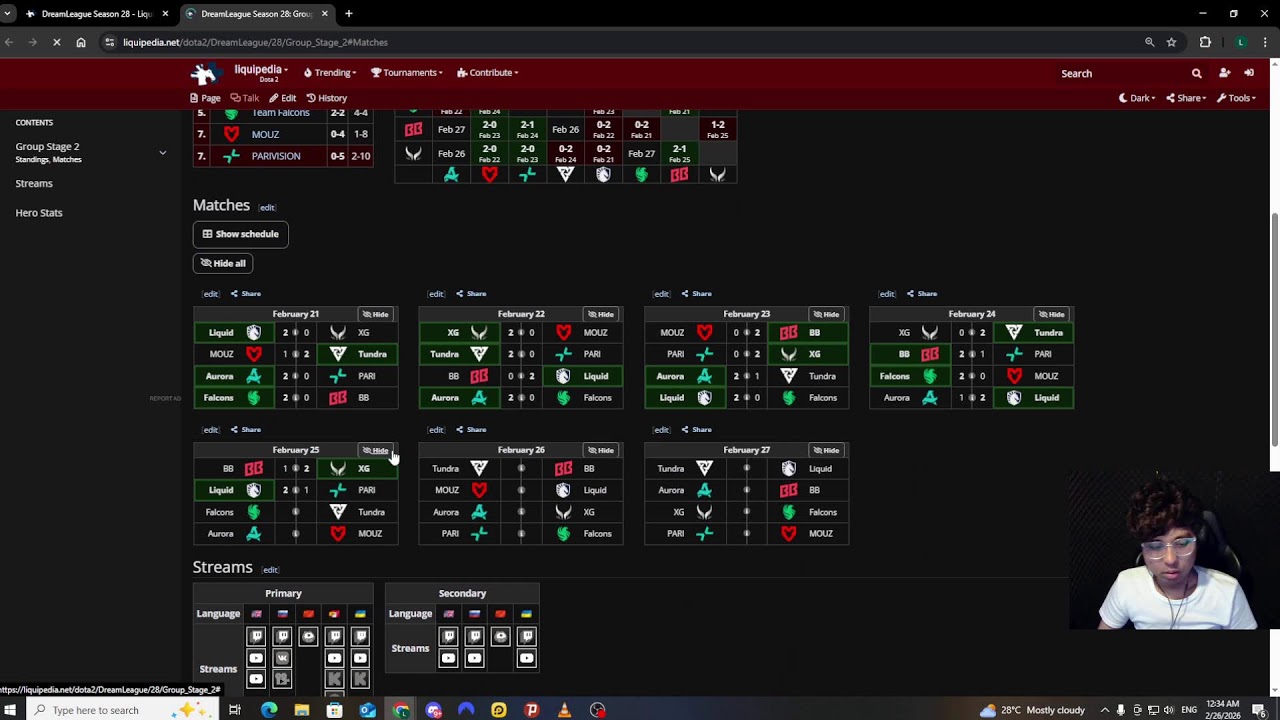
Task: Click the Tundra logo in February 24 matches
Action: (1014, 333)
